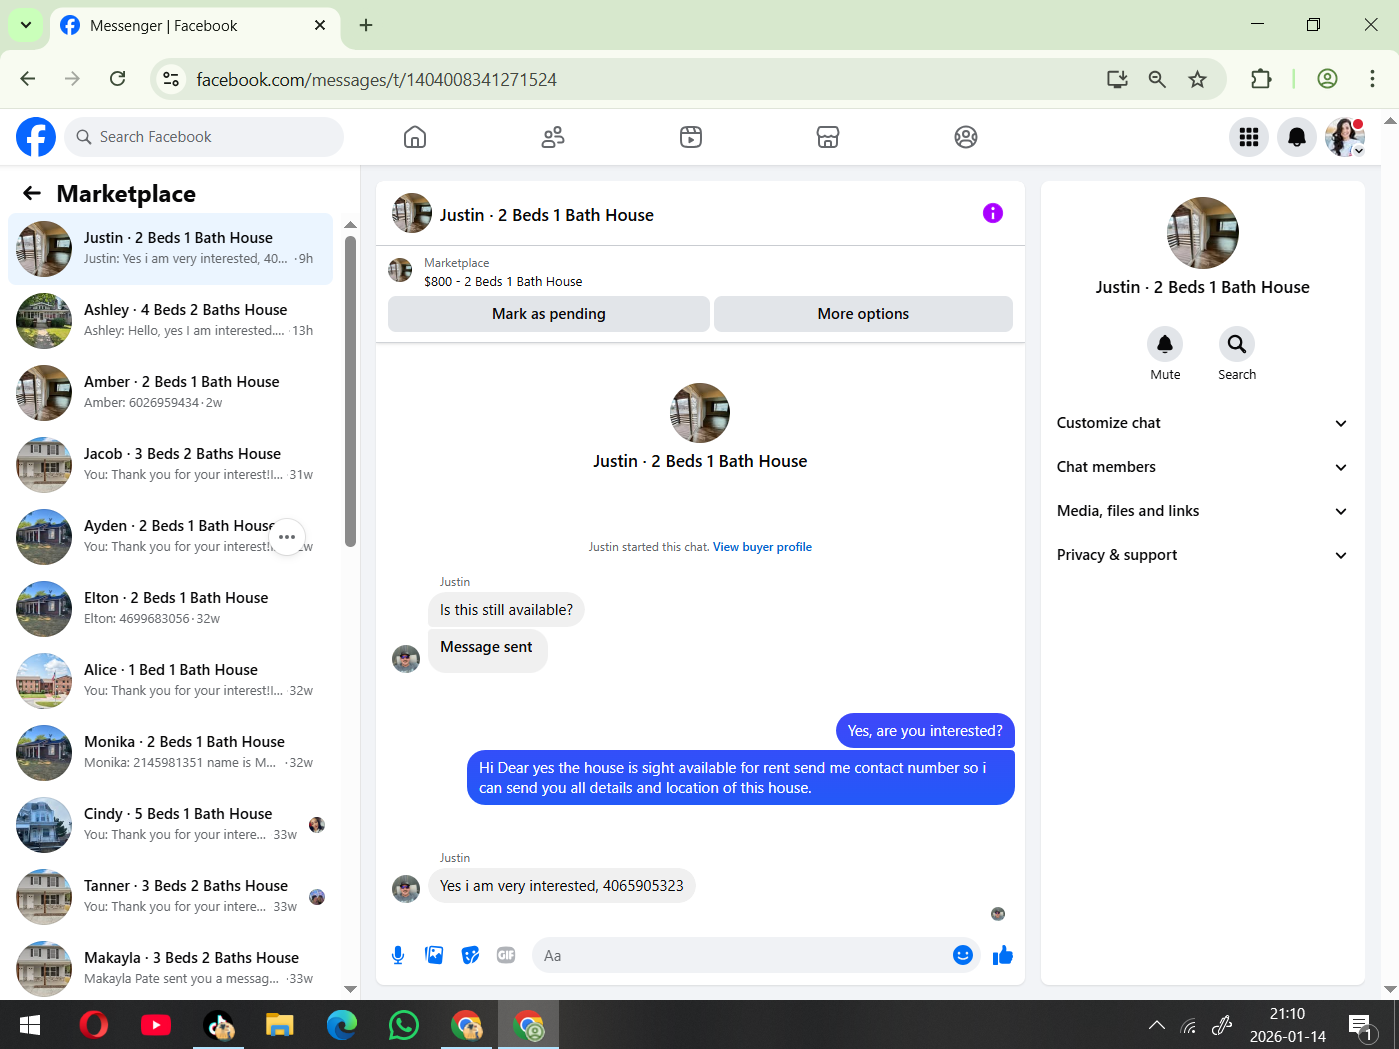
Task: Open Tanner 3 Beds 2 Baths House chat
Action: [170, 897]
